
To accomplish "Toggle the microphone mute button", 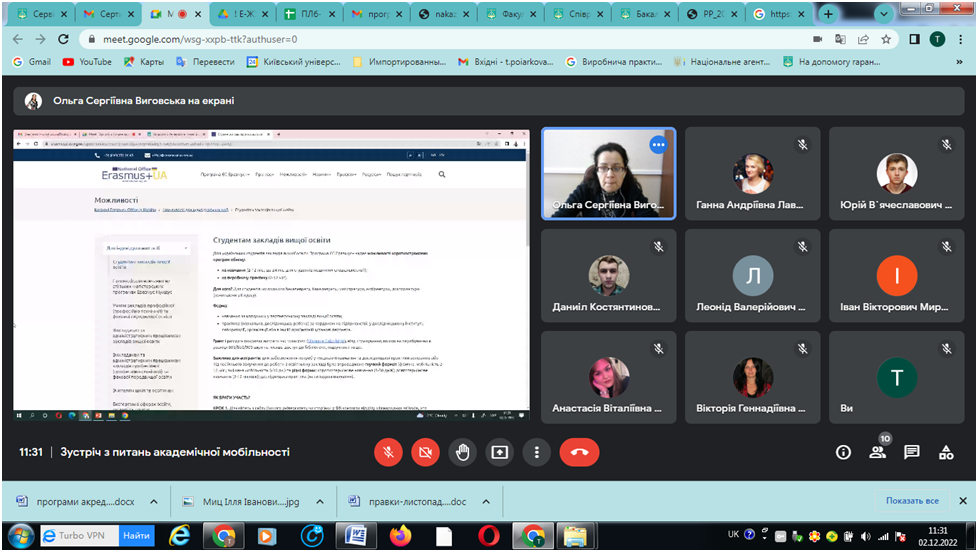I will tap(388, 452).
